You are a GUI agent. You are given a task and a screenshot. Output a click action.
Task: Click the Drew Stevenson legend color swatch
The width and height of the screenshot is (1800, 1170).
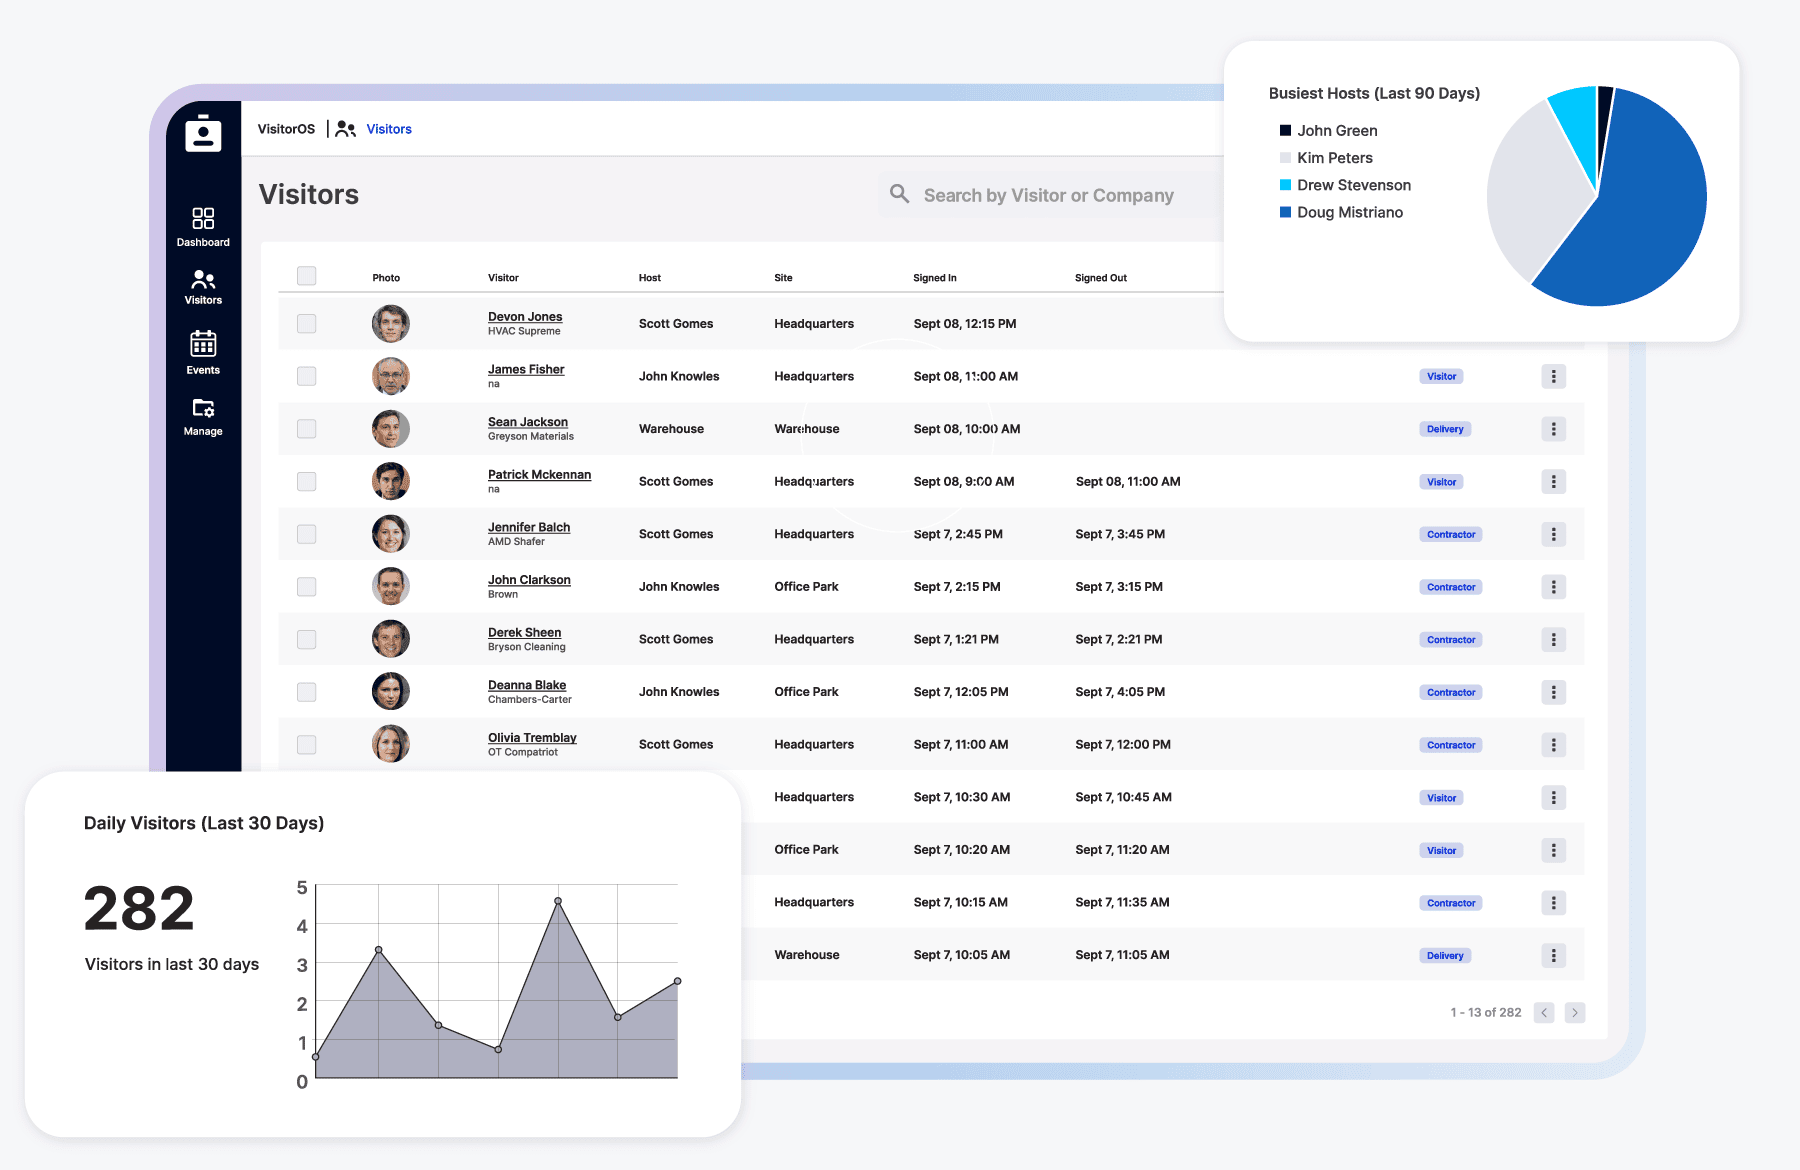coord(1283,184)
